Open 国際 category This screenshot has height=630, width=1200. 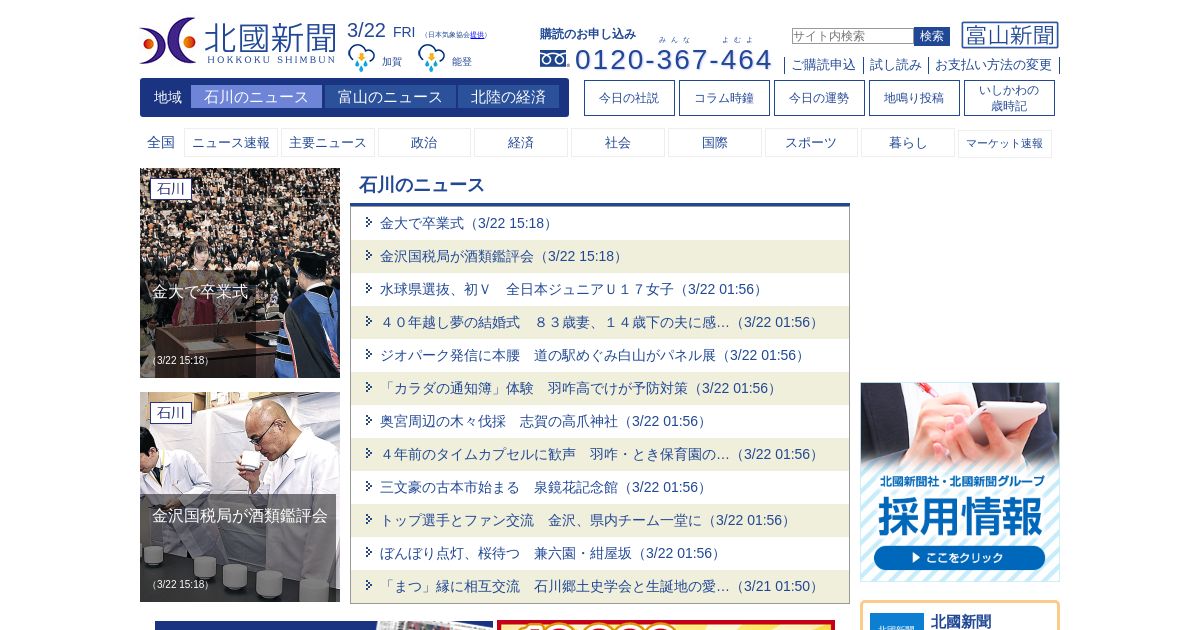click(x=715, y=143)
